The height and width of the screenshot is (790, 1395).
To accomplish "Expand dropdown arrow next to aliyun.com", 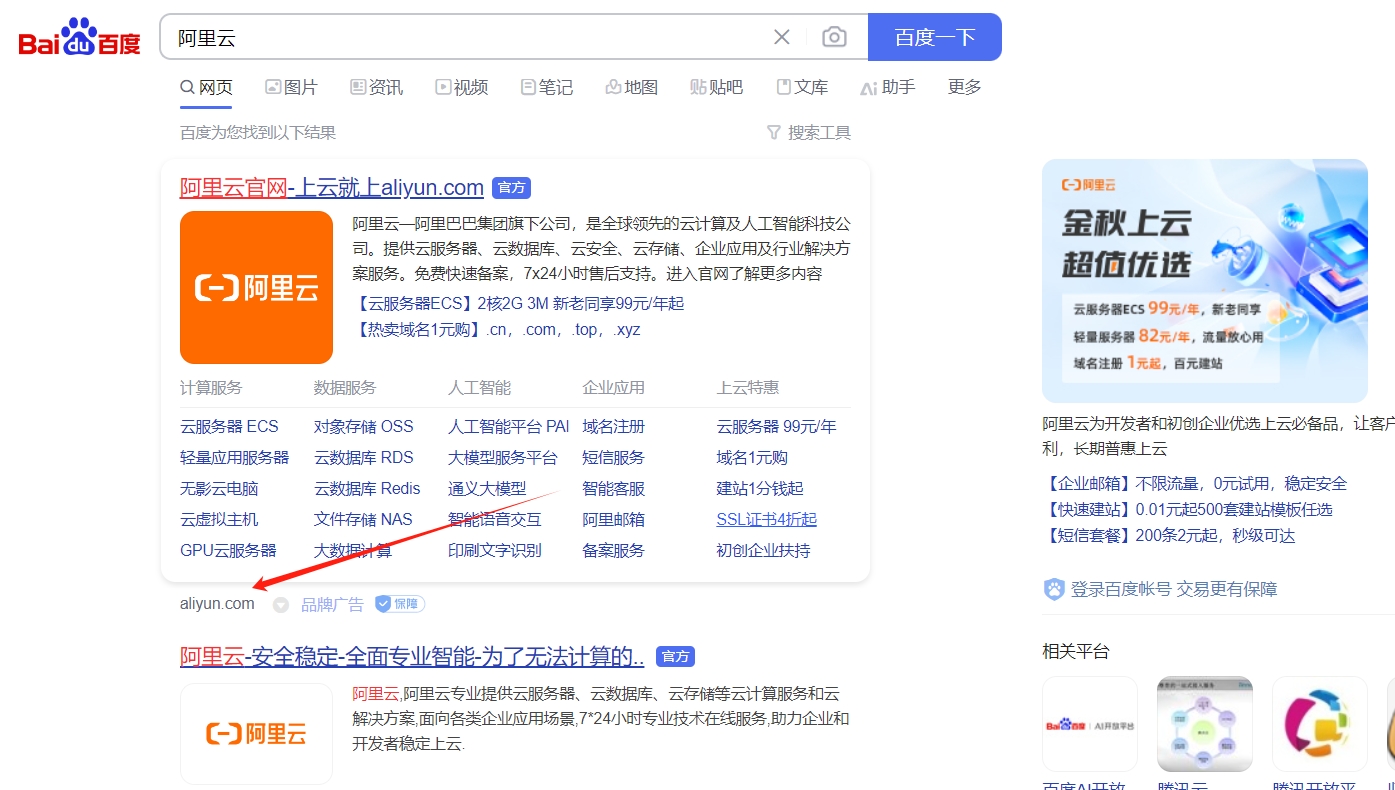I will [281, 604].
